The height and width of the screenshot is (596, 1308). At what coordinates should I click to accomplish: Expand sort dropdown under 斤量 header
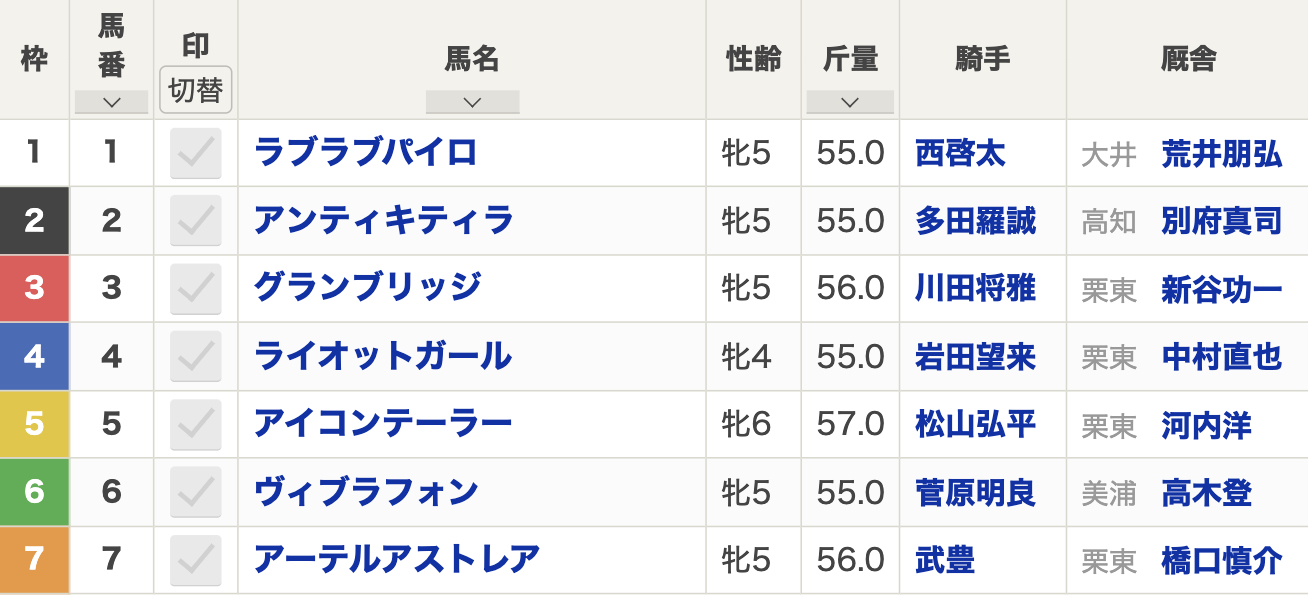[850, 102]
